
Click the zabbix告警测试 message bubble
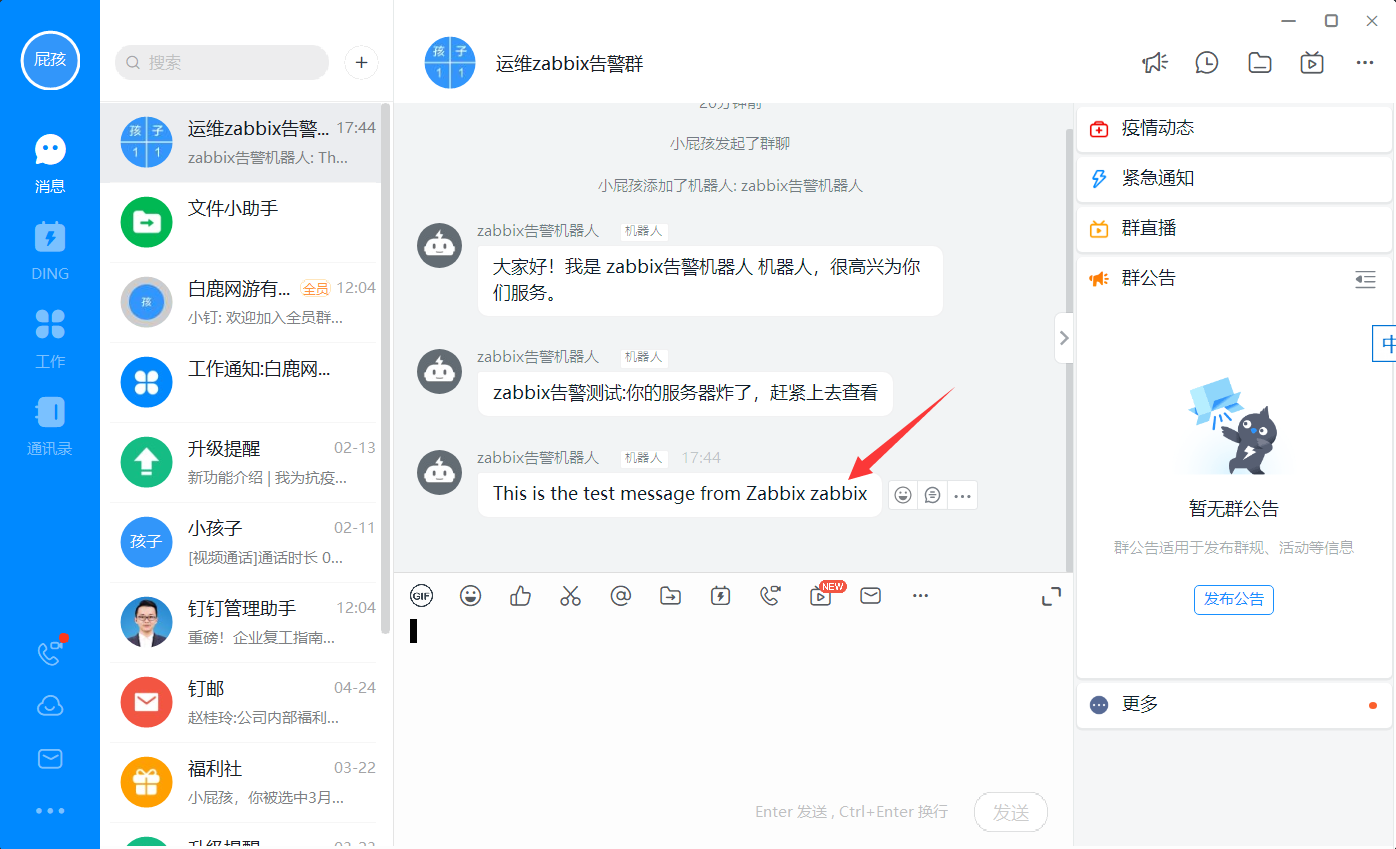tap(685, 393)
